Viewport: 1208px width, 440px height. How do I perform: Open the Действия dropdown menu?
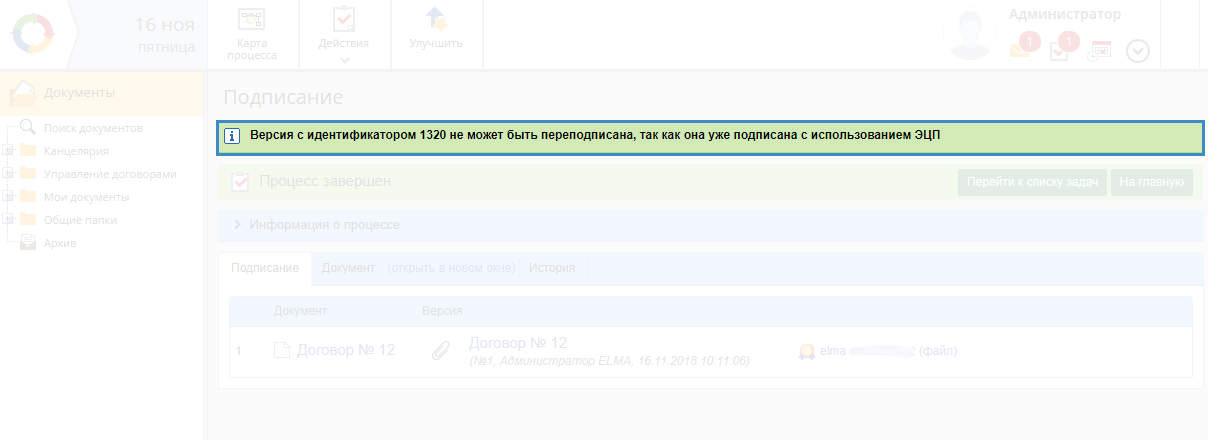pyautogui.click(x=343, y=35)
